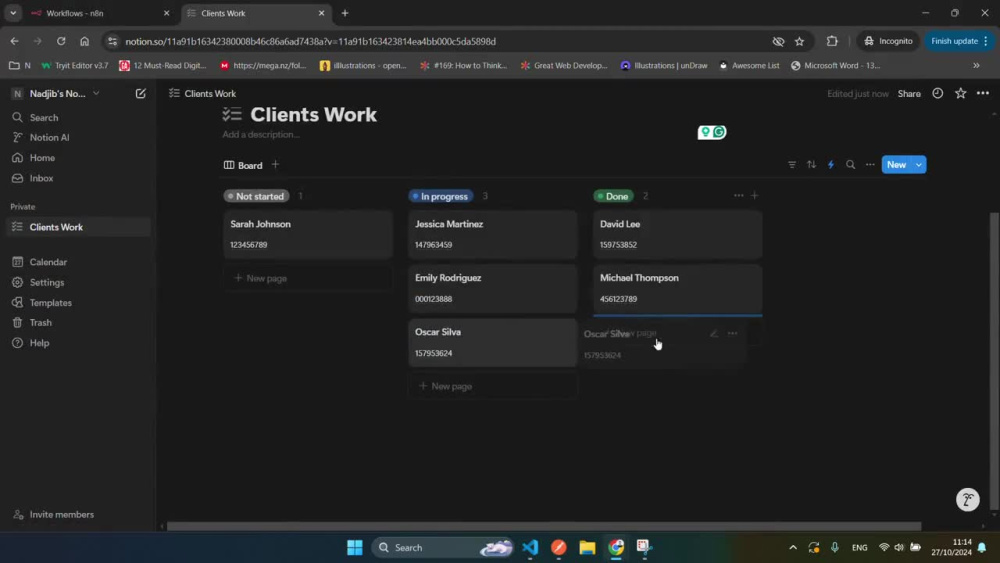Reload the browser page

61,41
